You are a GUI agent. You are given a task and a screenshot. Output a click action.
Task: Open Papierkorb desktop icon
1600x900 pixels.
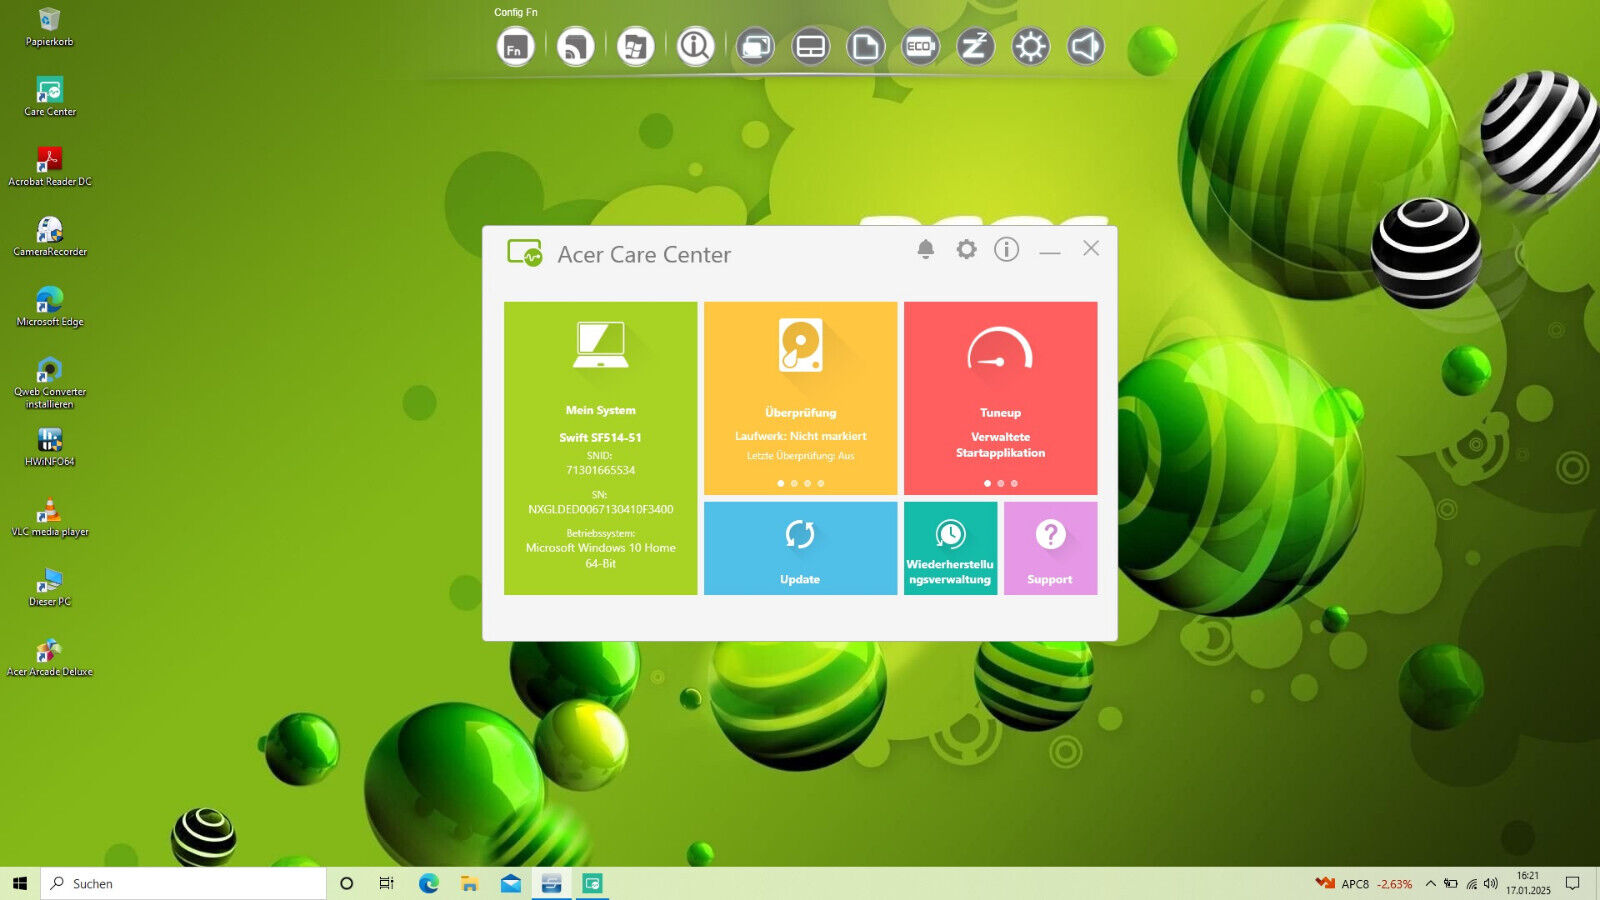(x=49, y=27)
